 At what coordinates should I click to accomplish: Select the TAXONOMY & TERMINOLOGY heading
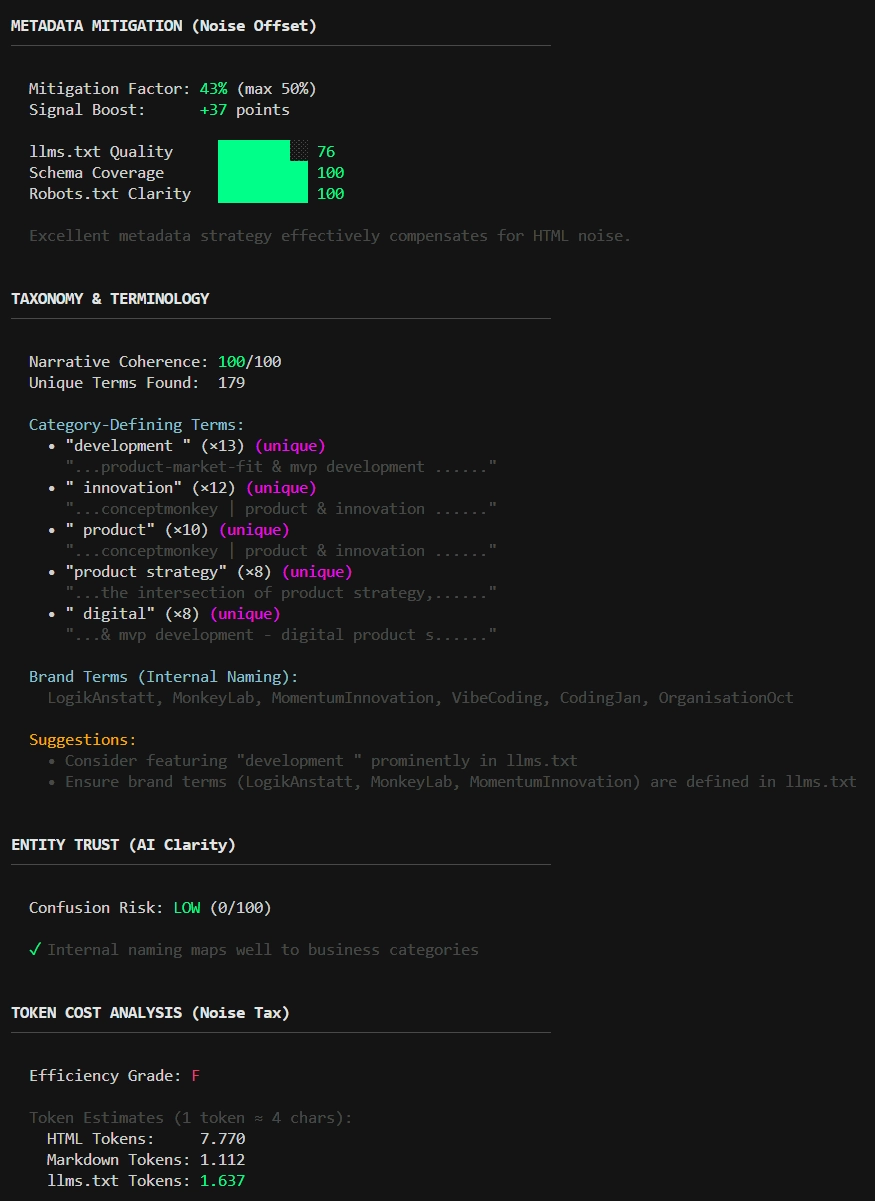pos(110,298)
